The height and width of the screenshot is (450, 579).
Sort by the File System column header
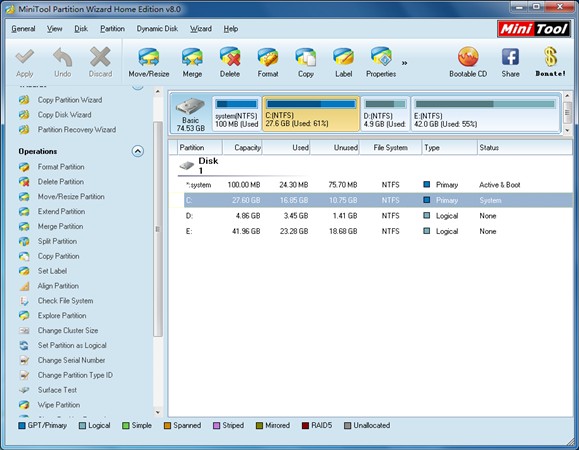click(390, 148)
